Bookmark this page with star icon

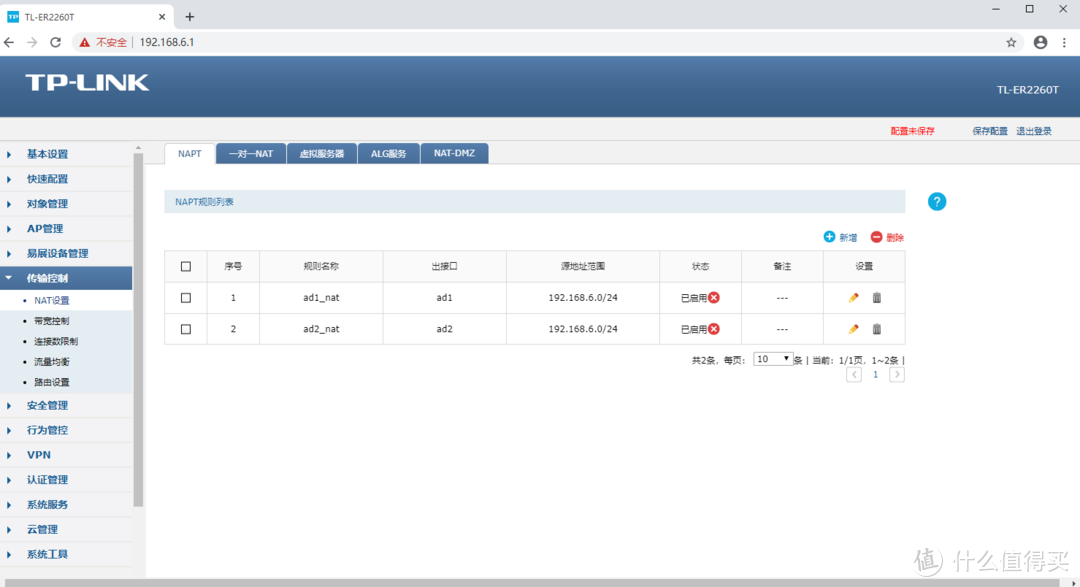[1011, 42]
